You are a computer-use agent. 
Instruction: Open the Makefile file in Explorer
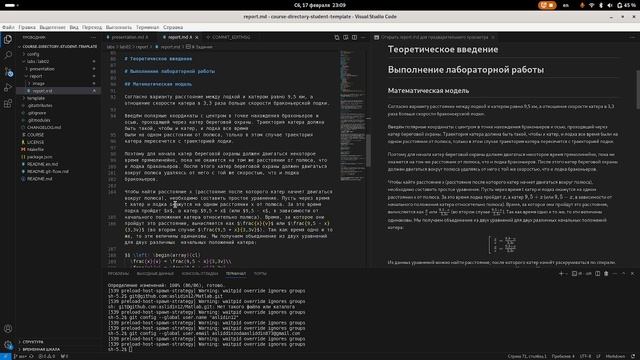point(58,149)
